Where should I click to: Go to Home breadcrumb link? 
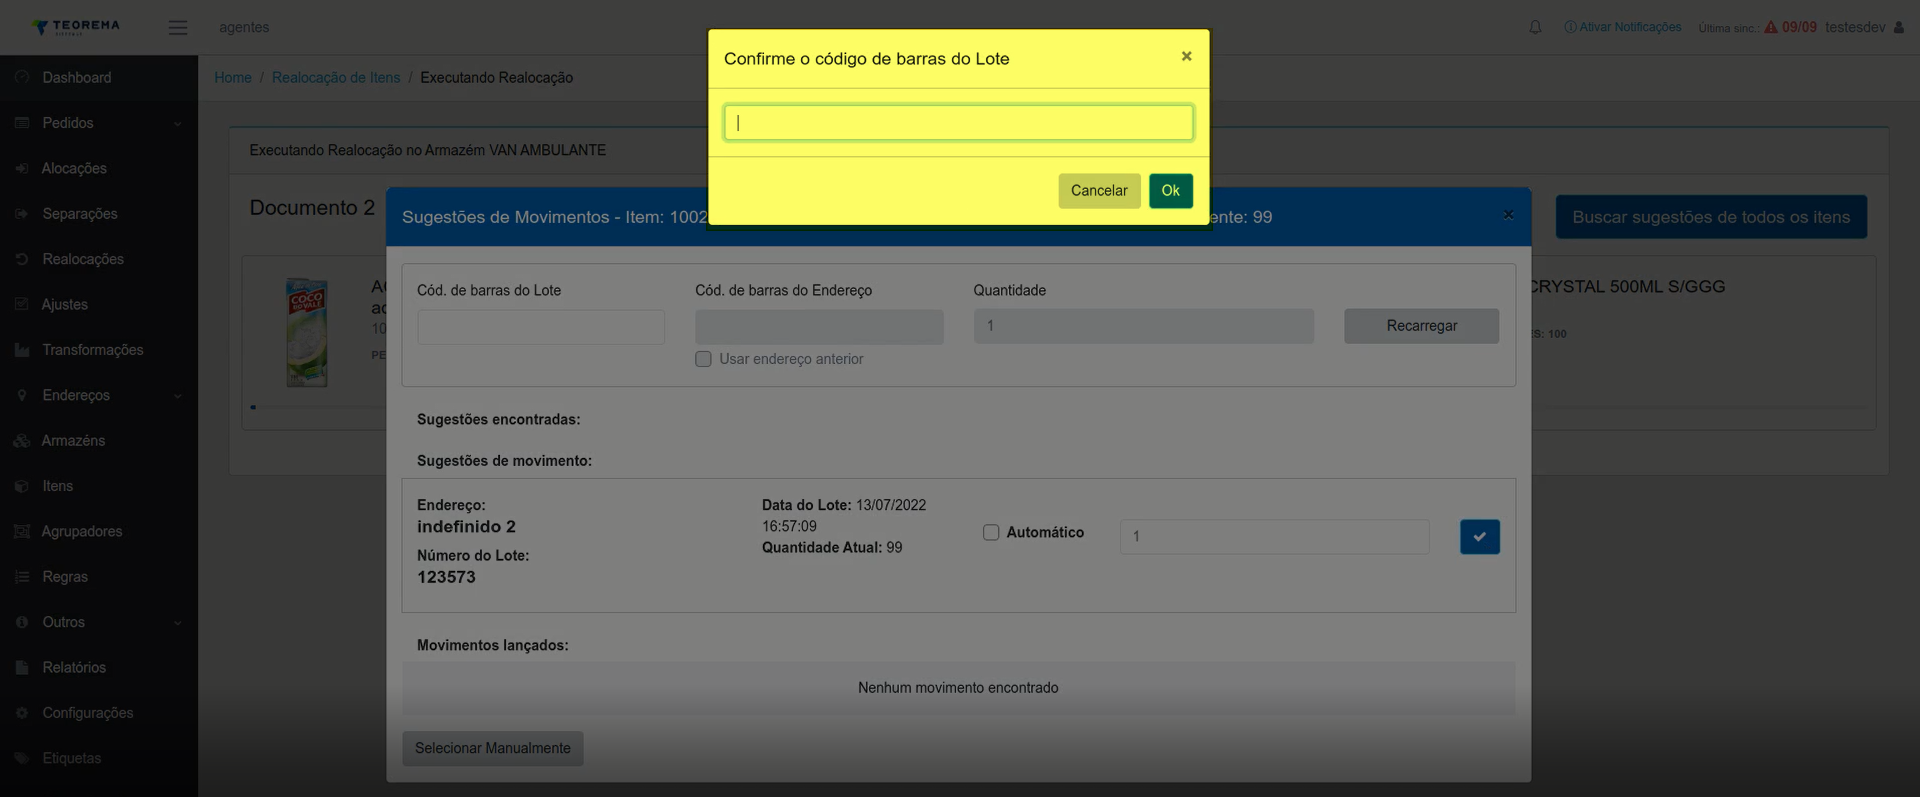(x=233, y=78)
